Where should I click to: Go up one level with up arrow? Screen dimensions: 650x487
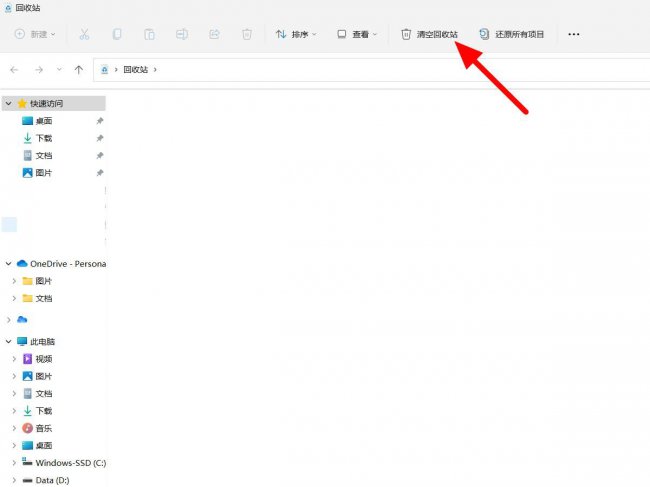[79, 70]
